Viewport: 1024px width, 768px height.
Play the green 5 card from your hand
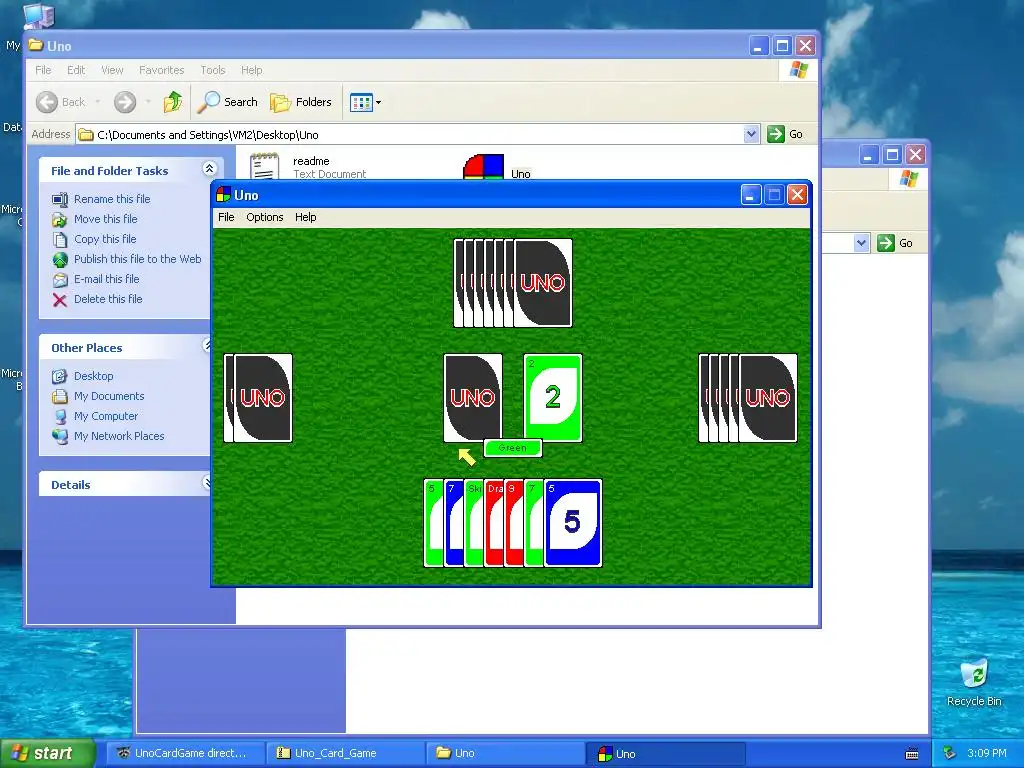click(433, 523)
